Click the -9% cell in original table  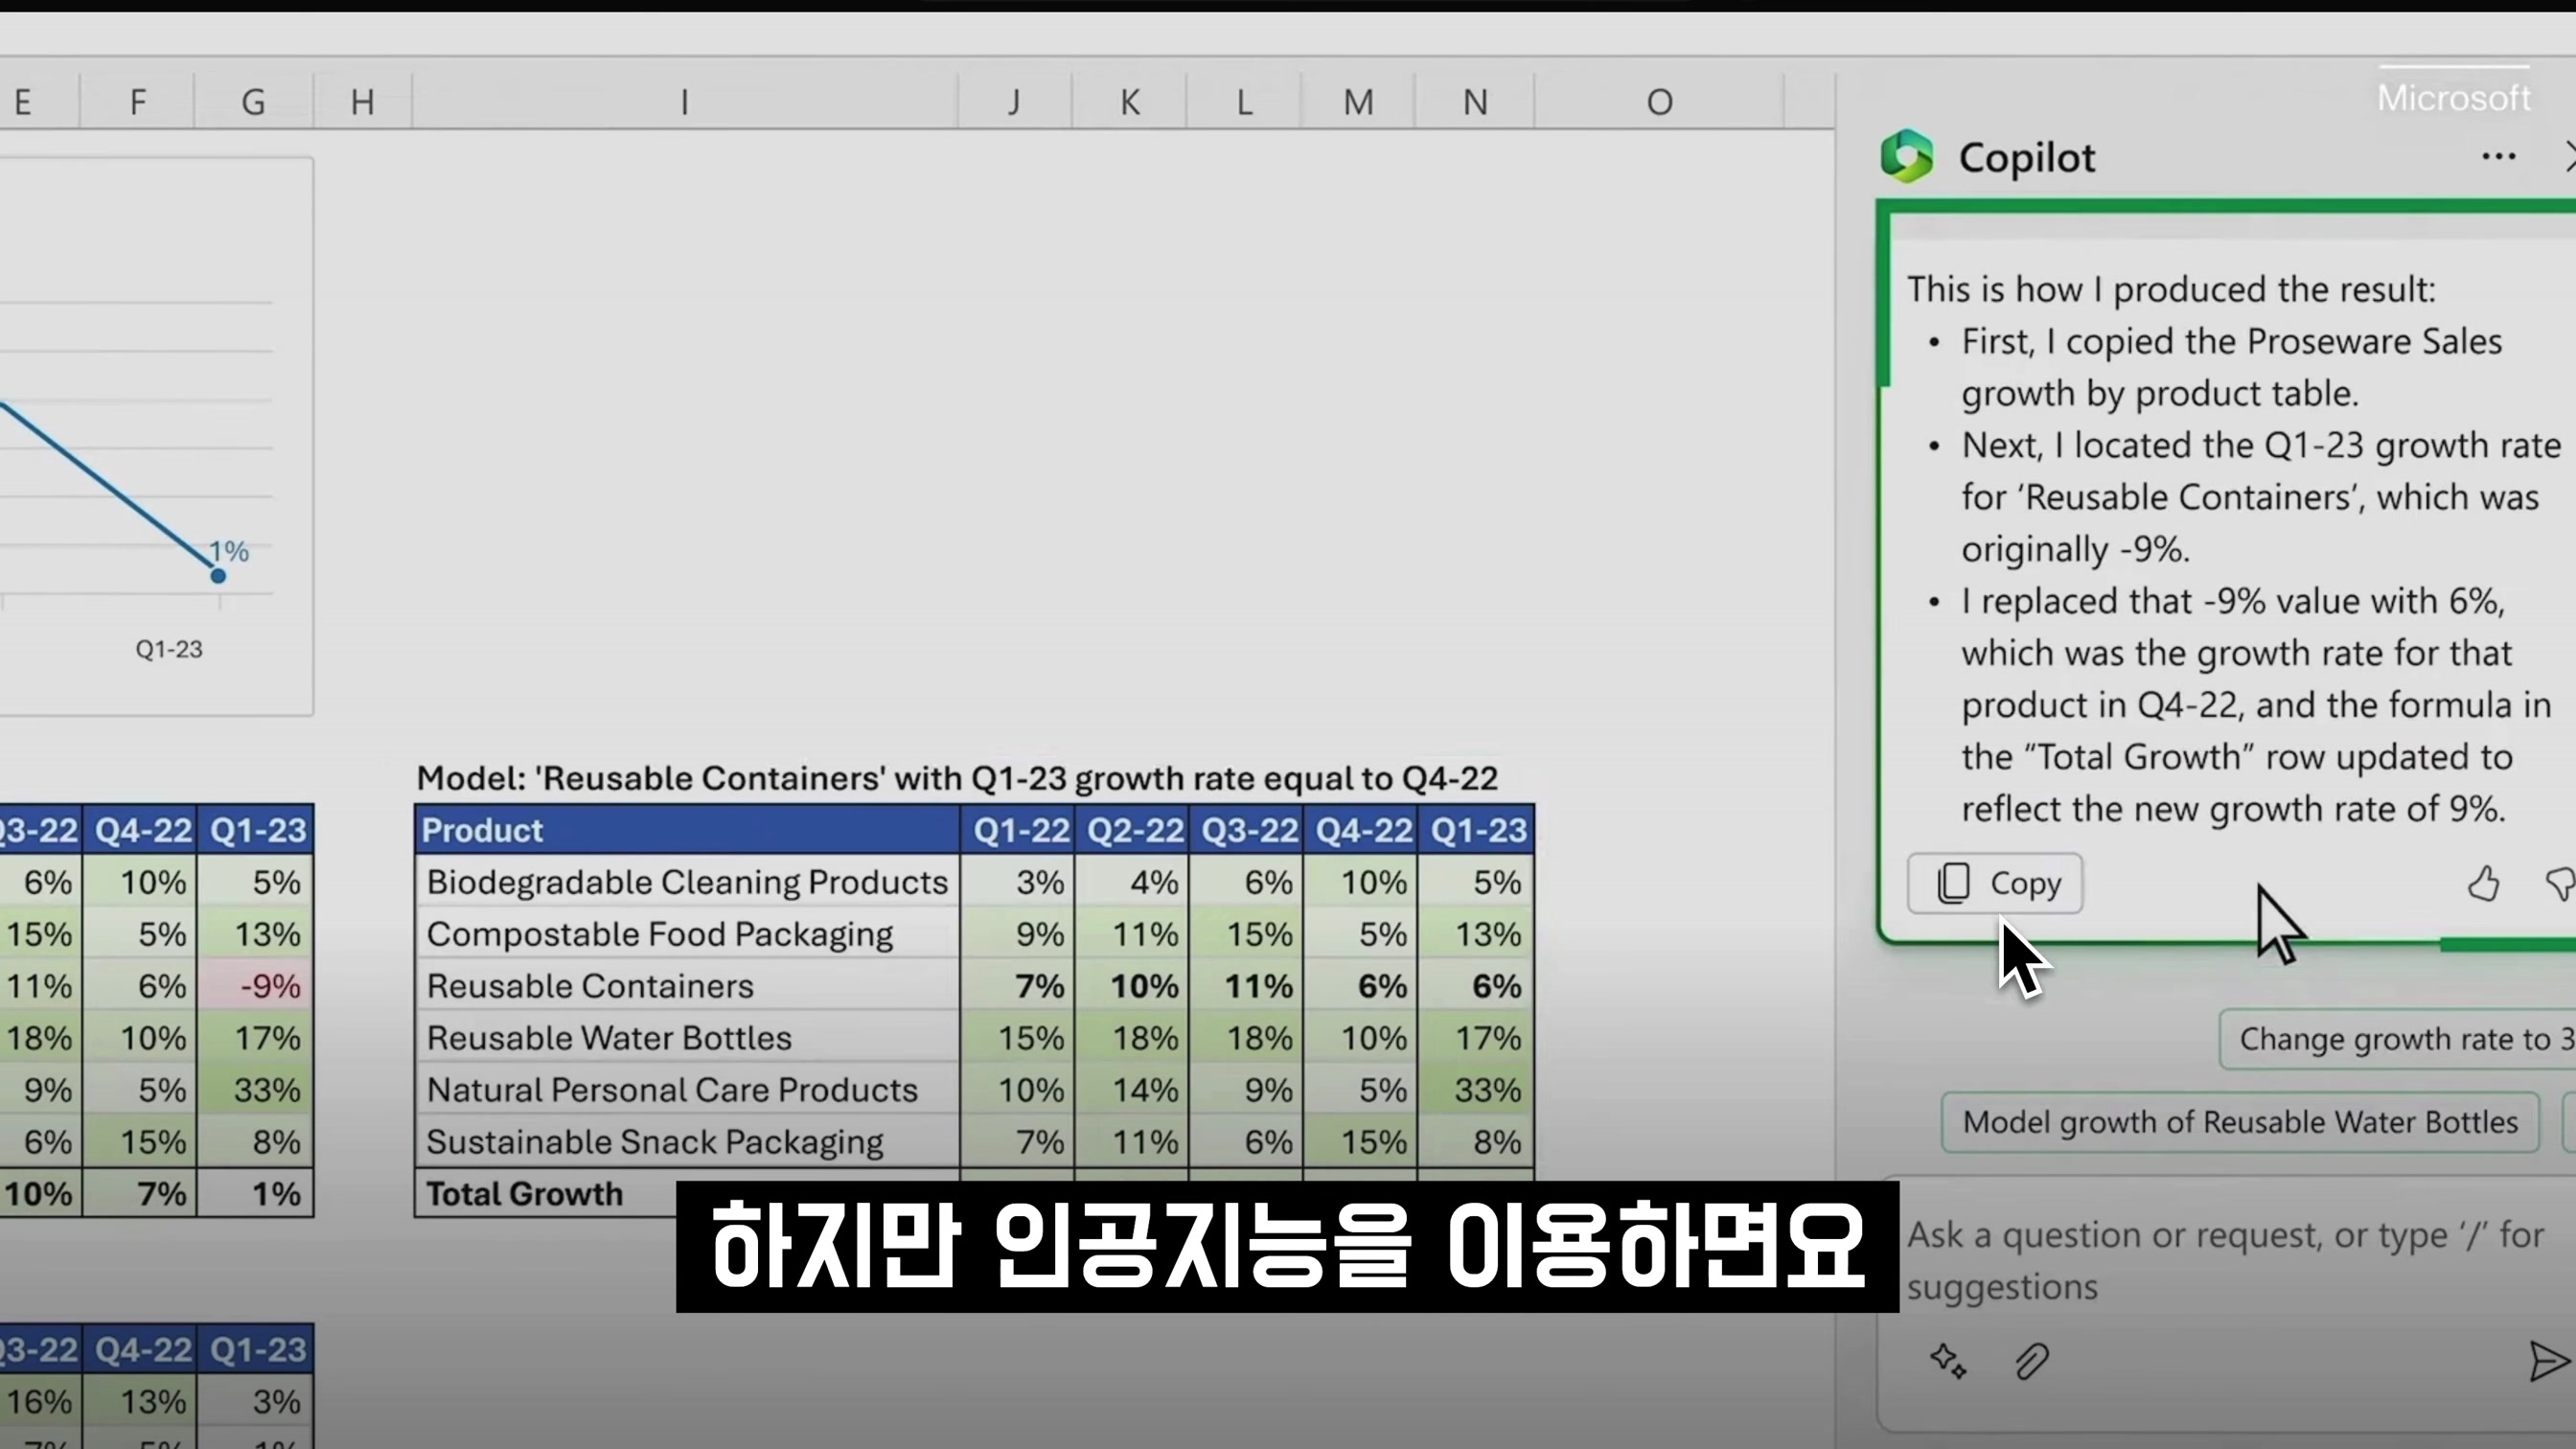[x=256, y=986]
